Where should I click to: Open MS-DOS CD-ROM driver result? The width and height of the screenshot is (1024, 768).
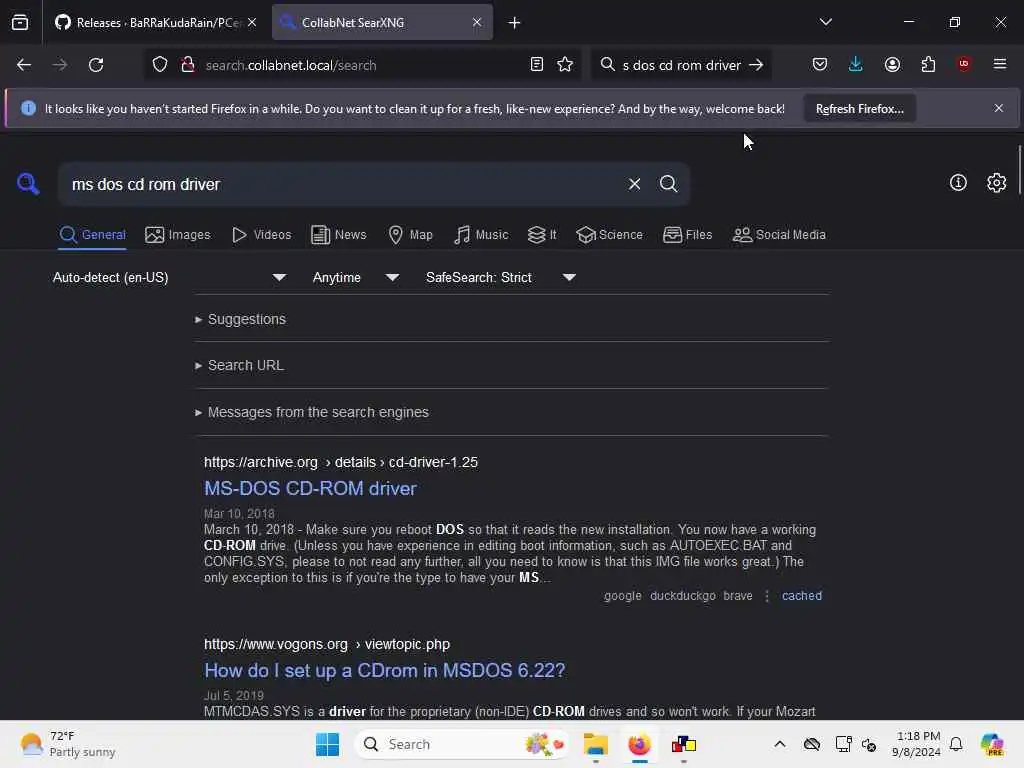tap(310, 488)
